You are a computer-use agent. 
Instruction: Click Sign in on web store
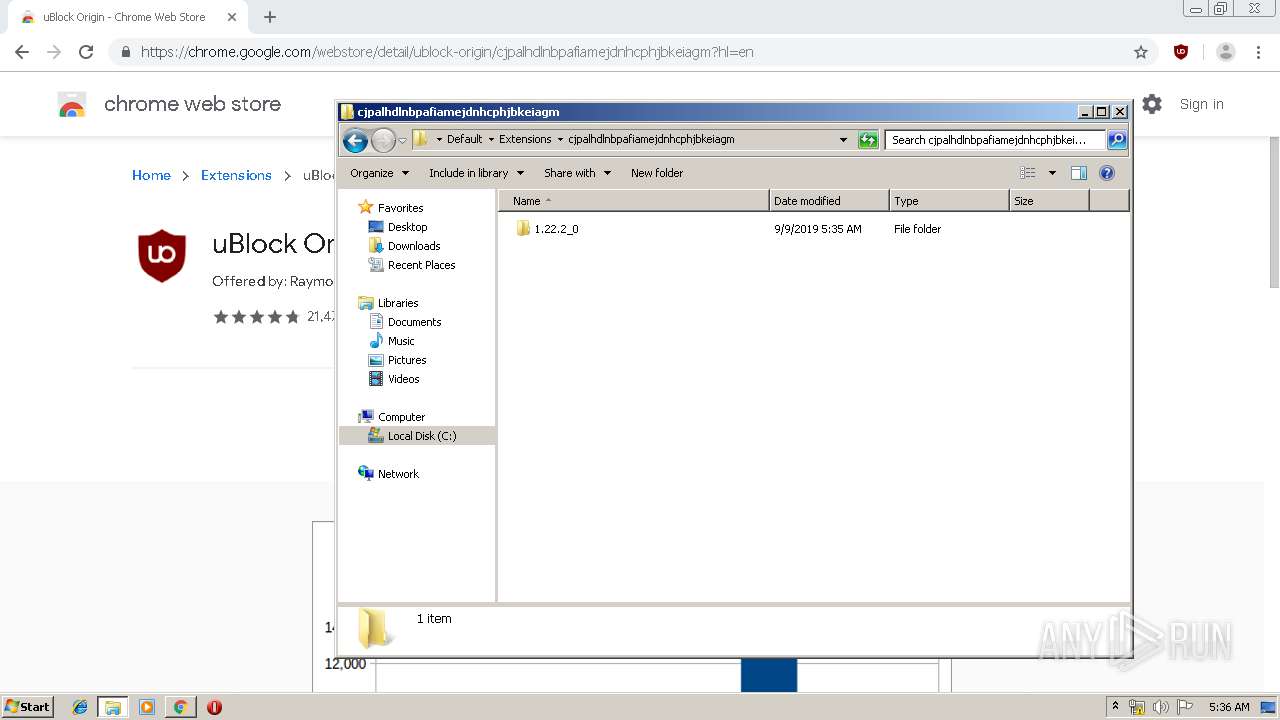[x=1201, y=104]
